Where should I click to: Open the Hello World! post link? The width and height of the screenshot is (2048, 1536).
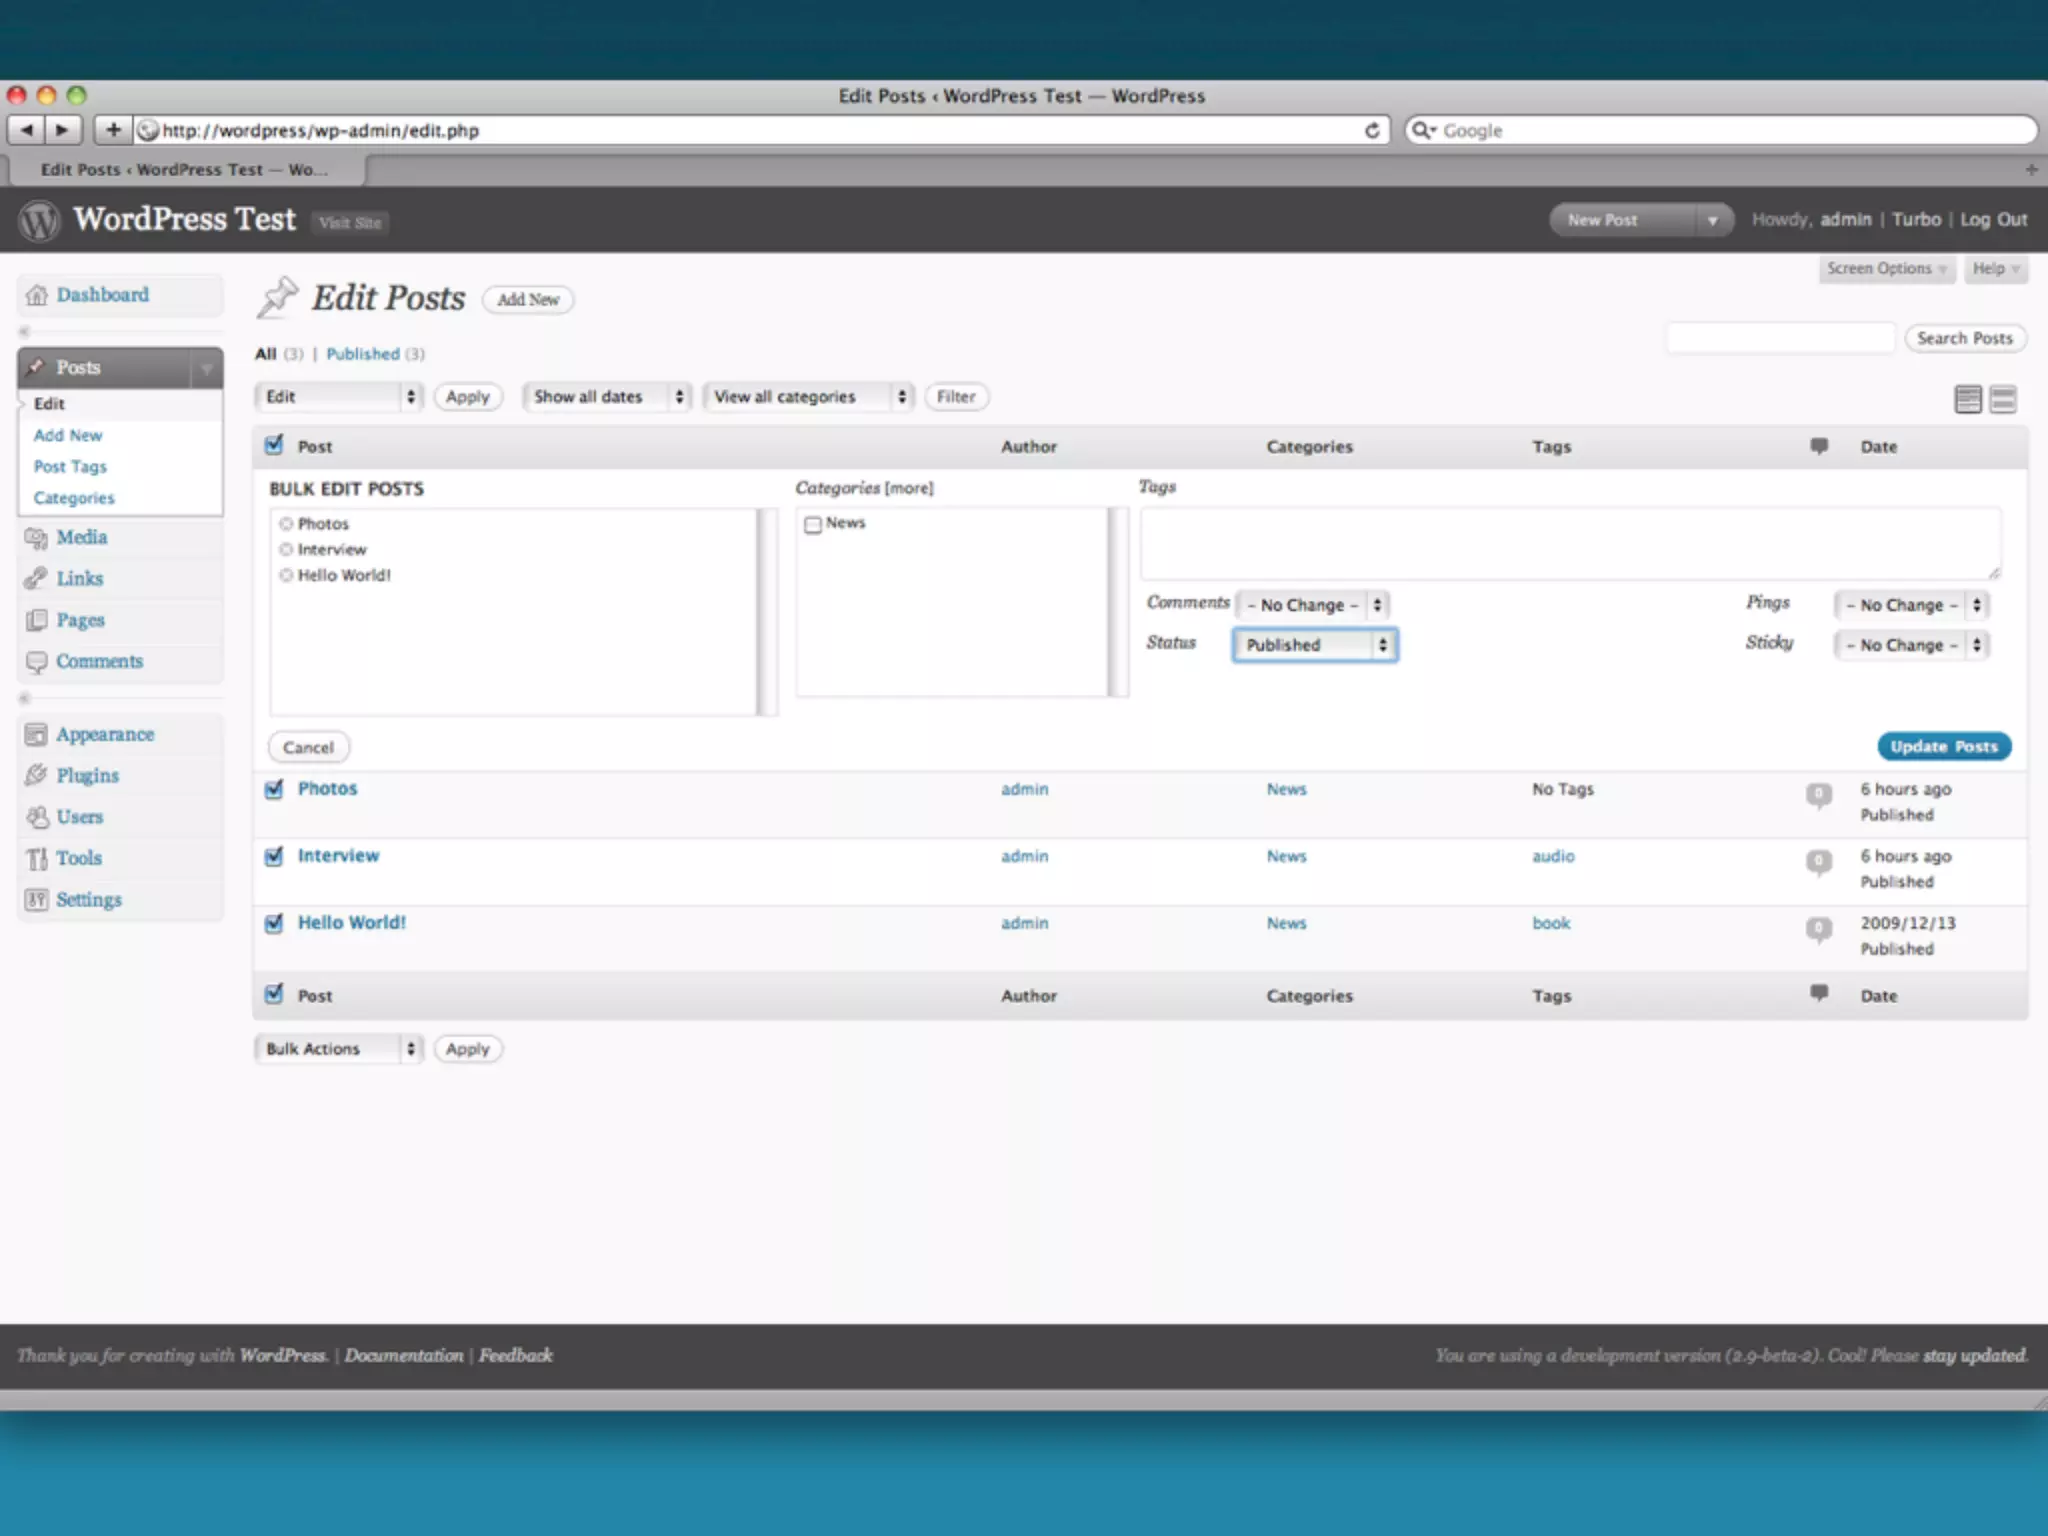(x=351, y=922)
